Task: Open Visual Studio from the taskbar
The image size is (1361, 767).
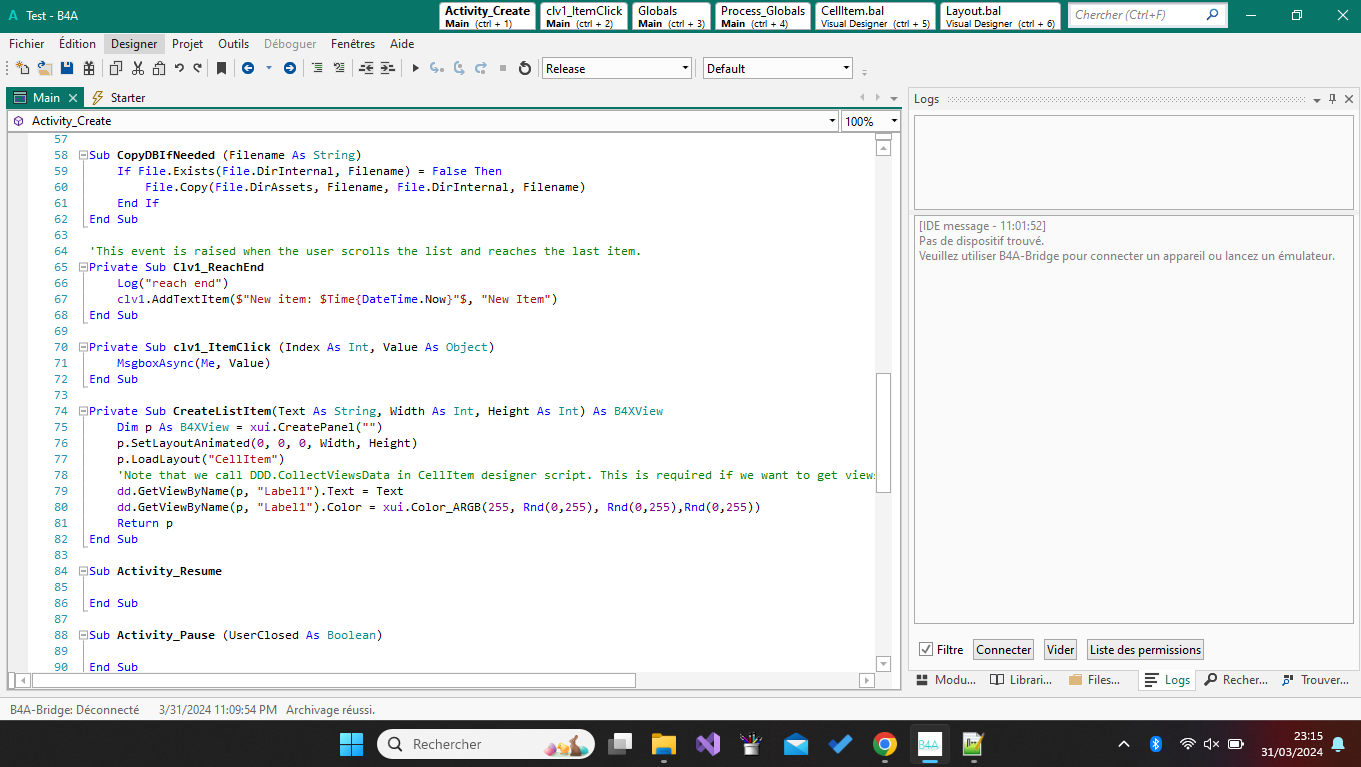Action: point(708,744)
